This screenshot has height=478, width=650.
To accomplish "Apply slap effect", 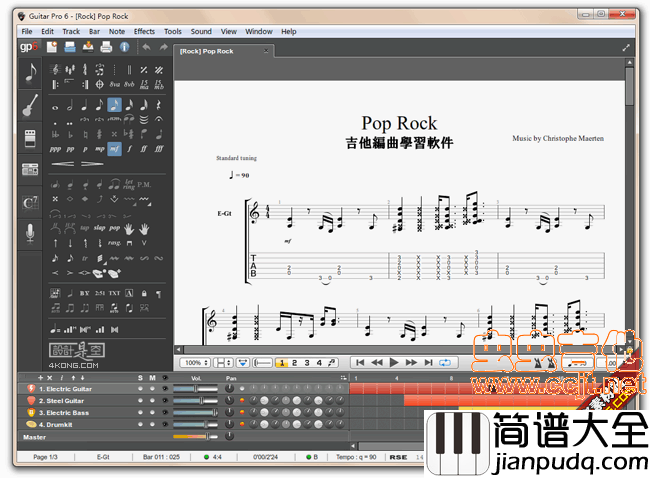I will [x=99, y=228].
